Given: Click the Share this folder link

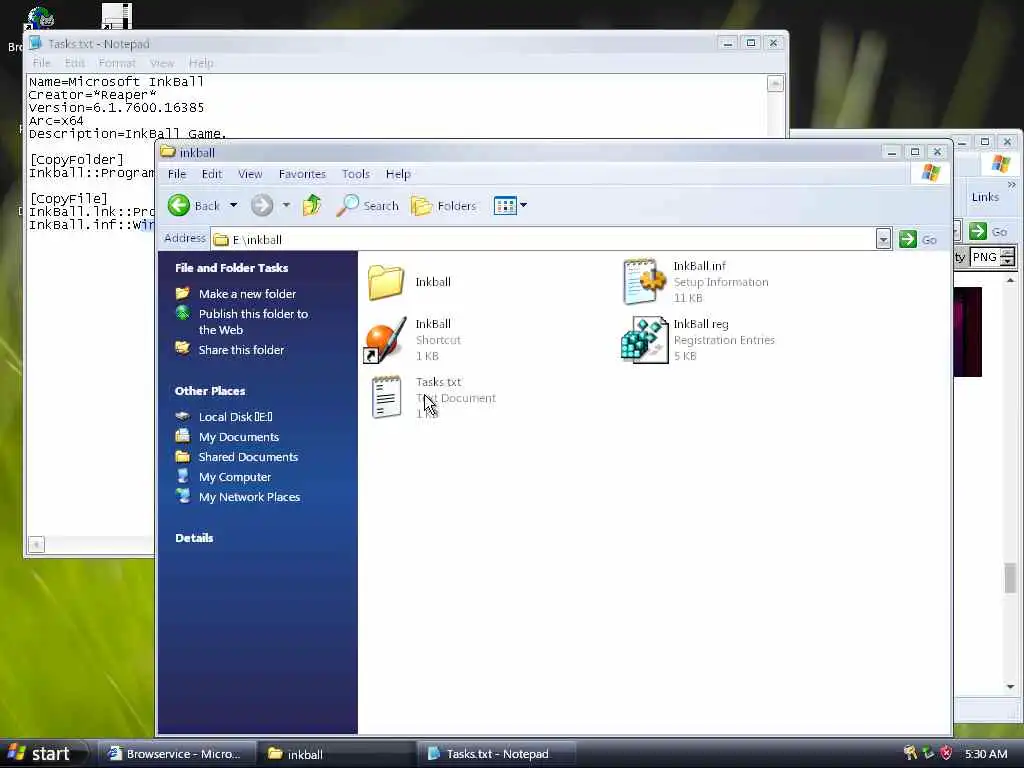Looking at the screenshot, I should 242,350.
